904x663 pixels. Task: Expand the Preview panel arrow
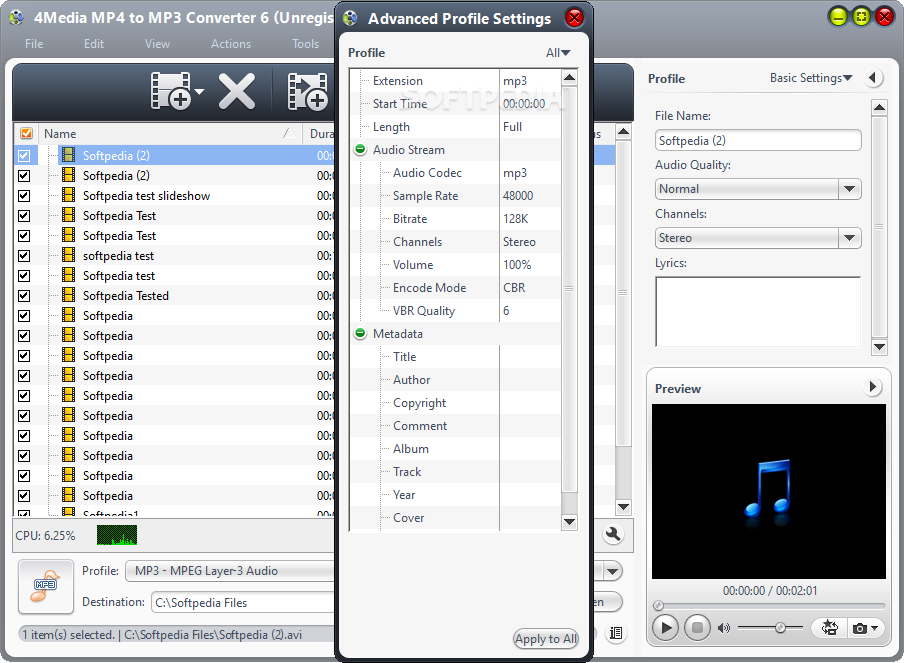873,386
